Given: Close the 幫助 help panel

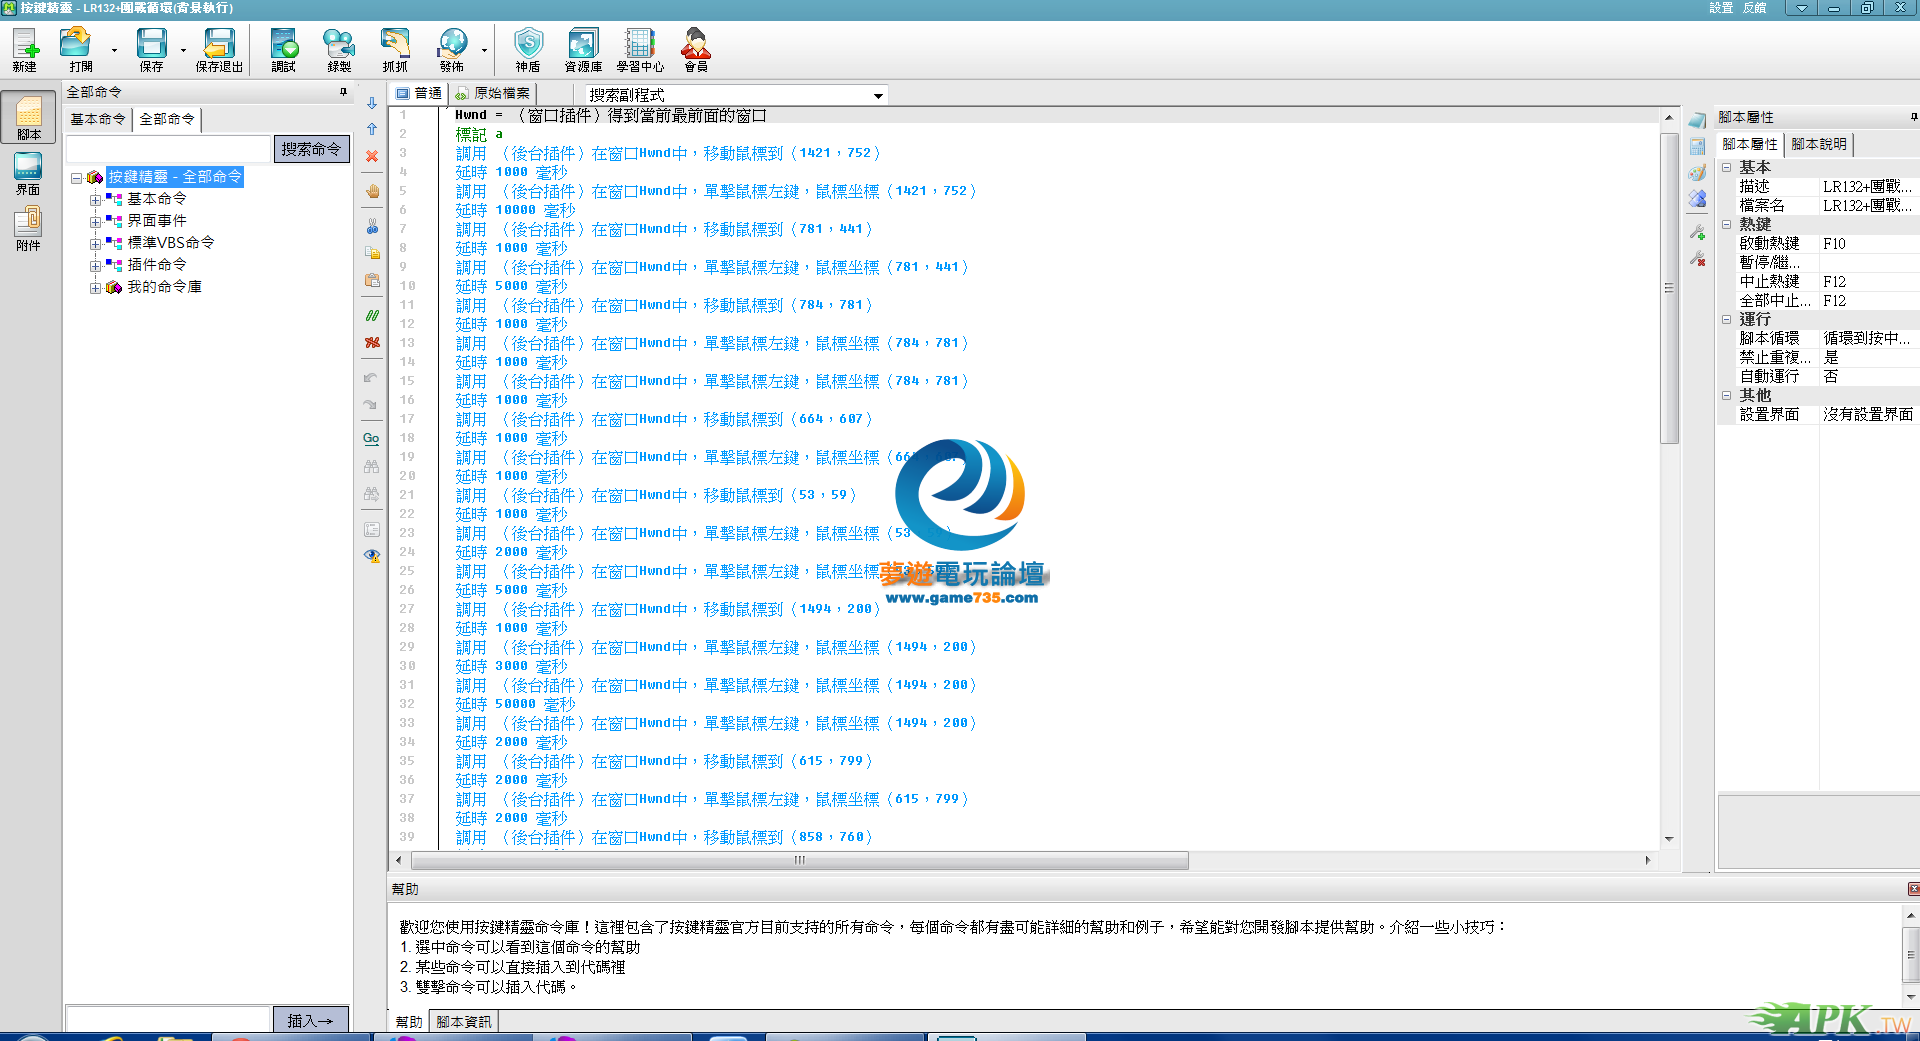Looking at the screenshot, I should 1913,889.
